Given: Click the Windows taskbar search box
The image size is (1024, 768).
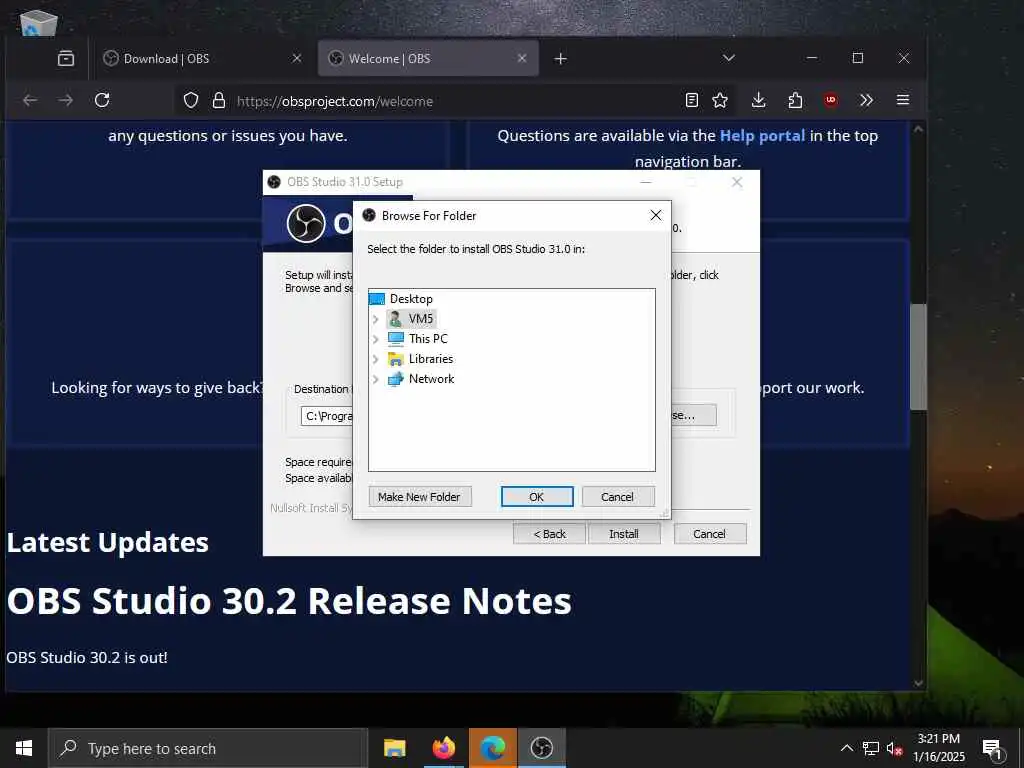Looking at the screenshot, I should click(208, 748).
